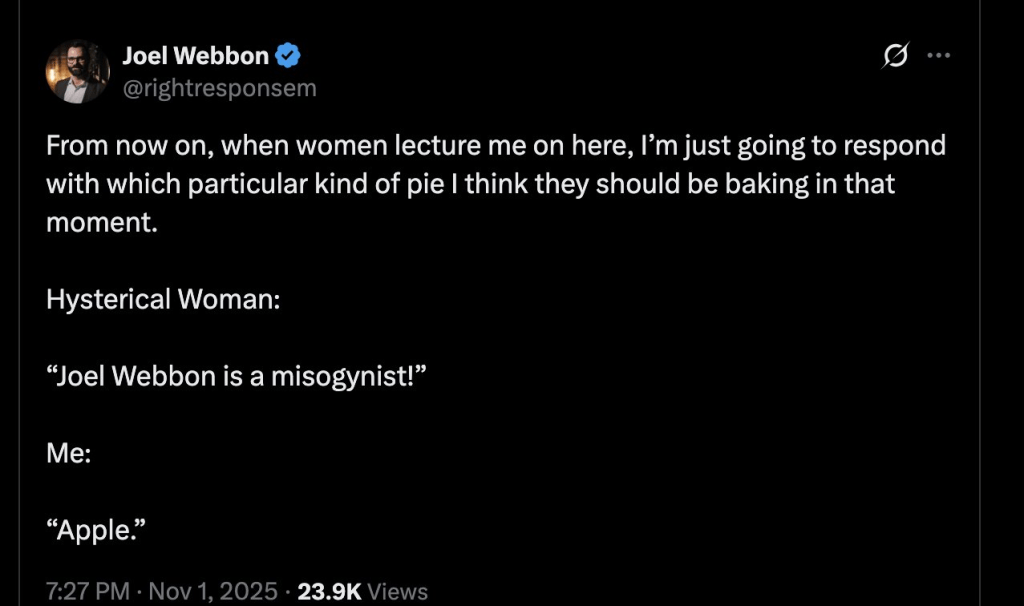
Task: Click the "Hysterical Woman:" line
Action: click(163, 299)
